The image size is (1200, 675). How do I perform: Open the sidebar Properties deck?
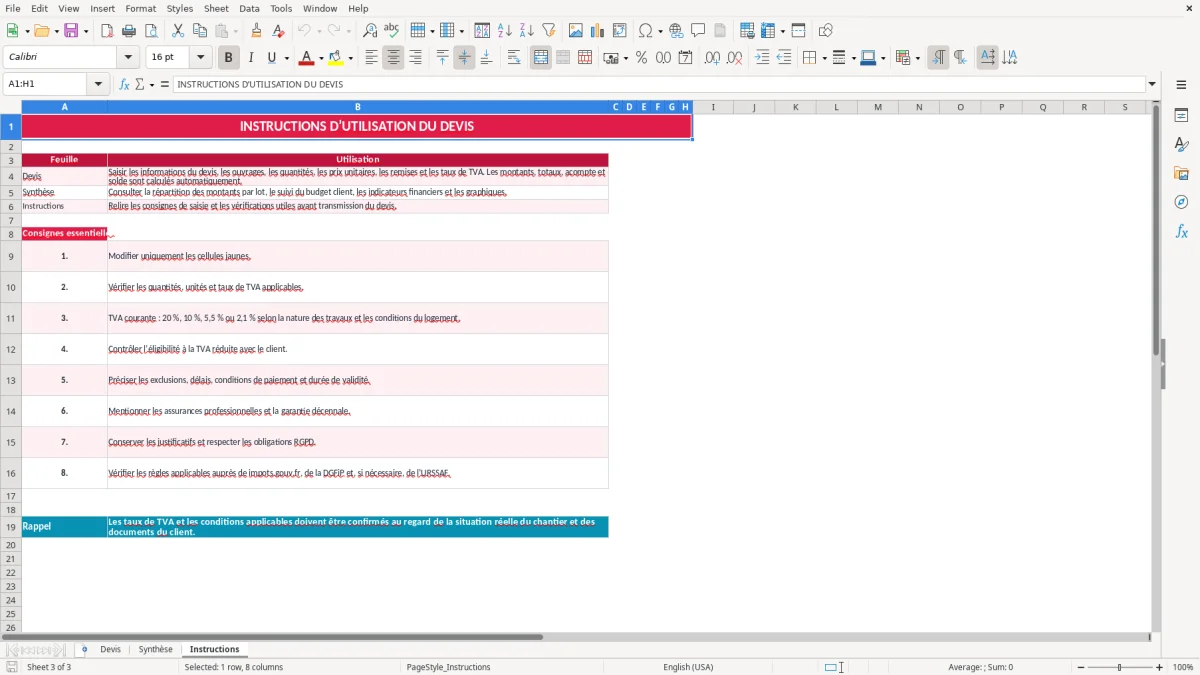point(1181,116)
